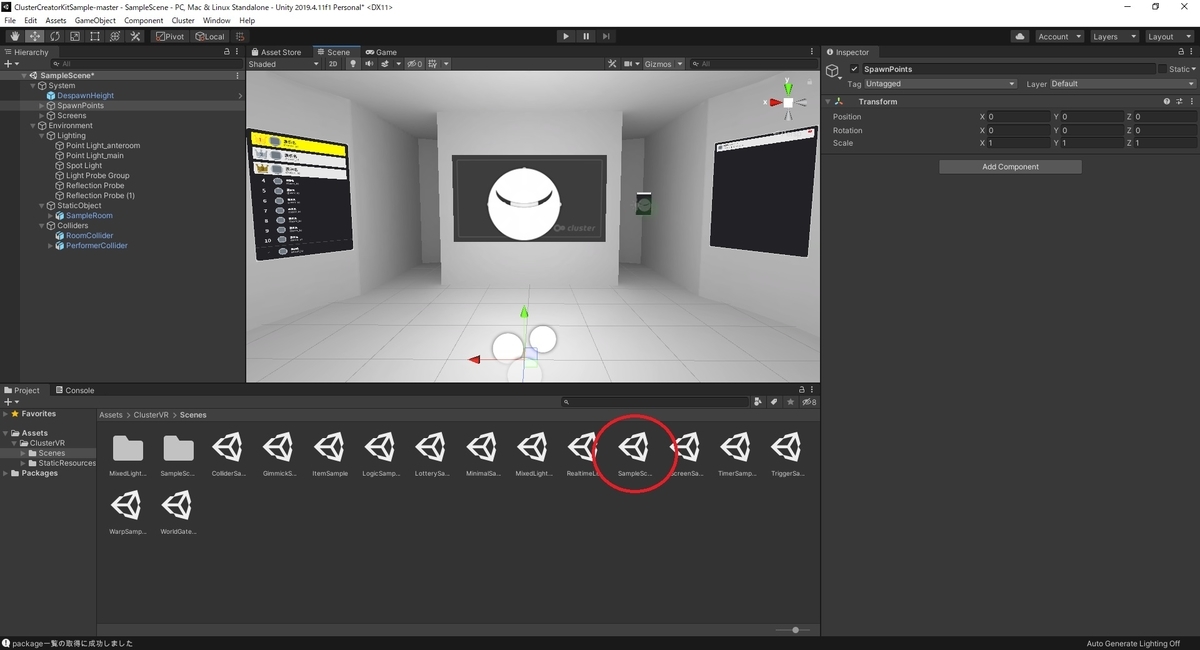The height and width of the screenshot is (650, 1200).
Task: Toggle scene audio speaker icon
Action: click(369, 64)
